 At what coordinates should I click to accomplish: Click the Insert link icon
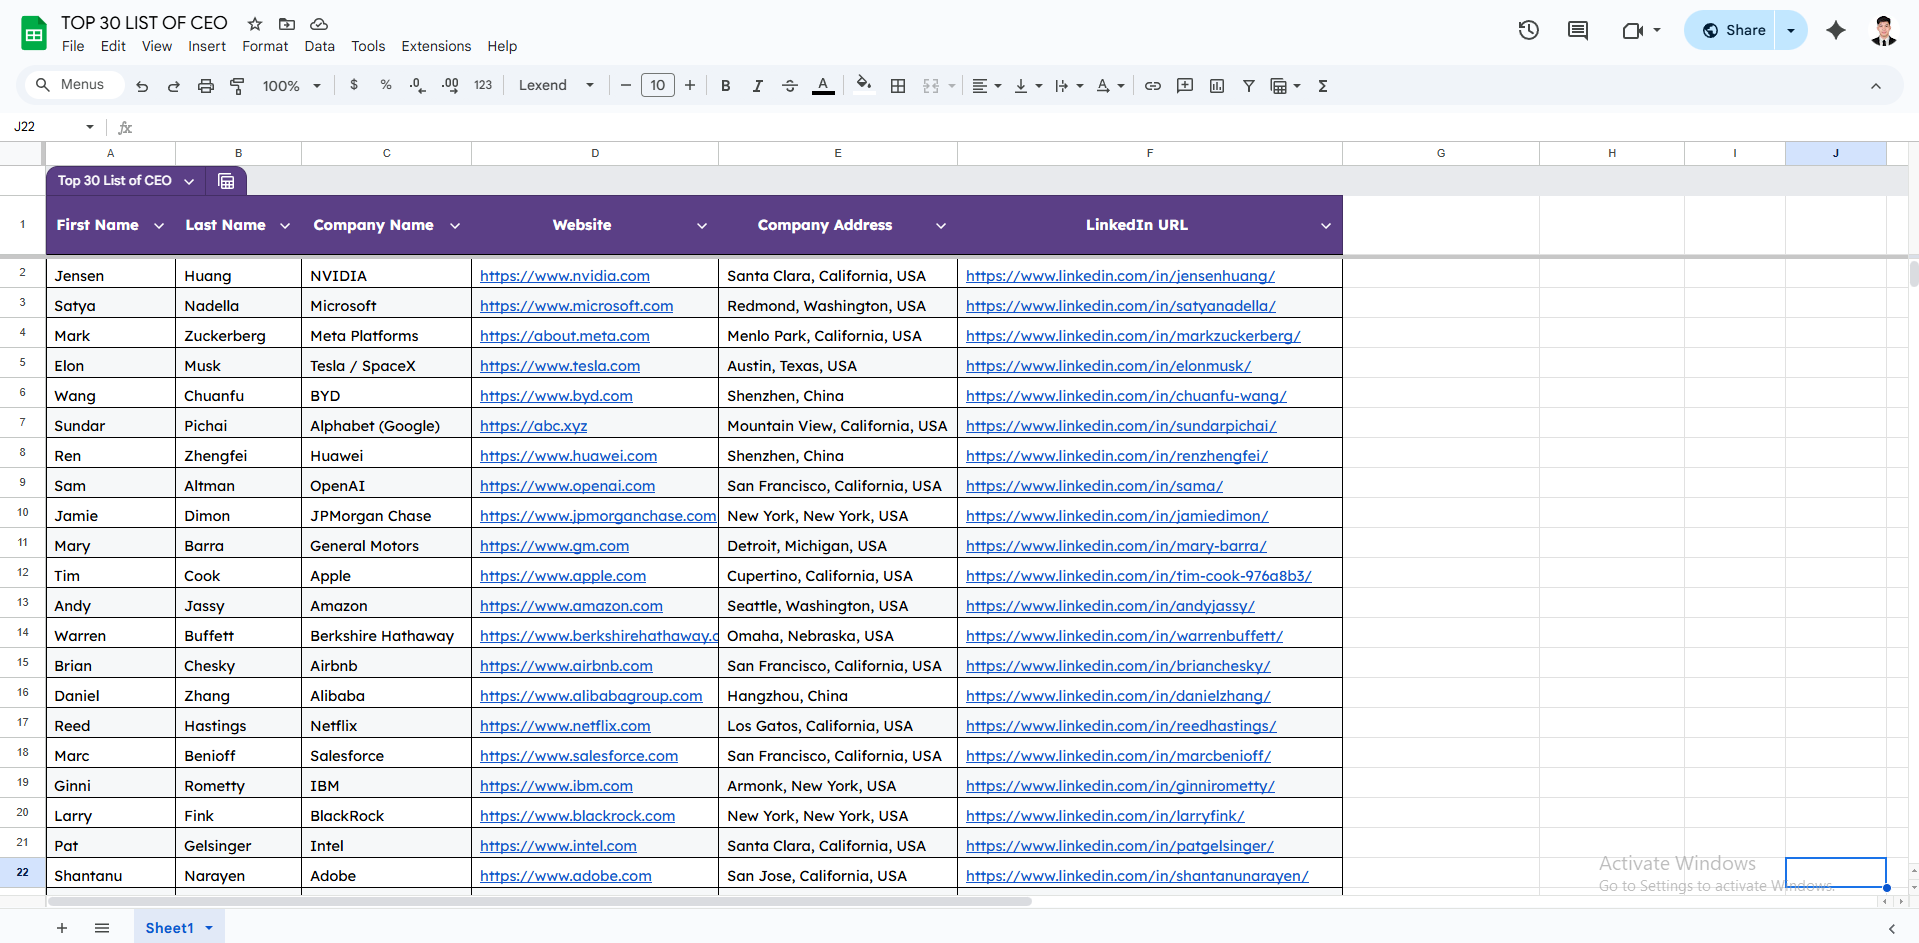1153,86
